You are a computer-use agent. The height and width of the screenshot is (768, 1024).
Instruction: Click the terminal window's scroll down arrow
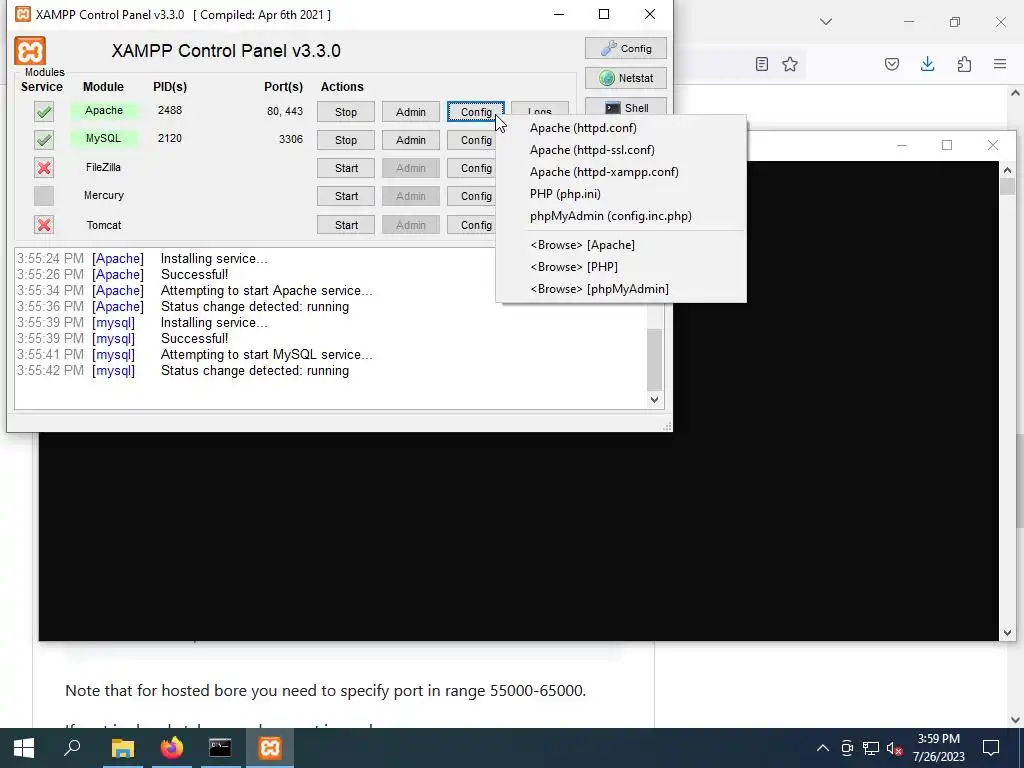click(x=1007, y=632)
